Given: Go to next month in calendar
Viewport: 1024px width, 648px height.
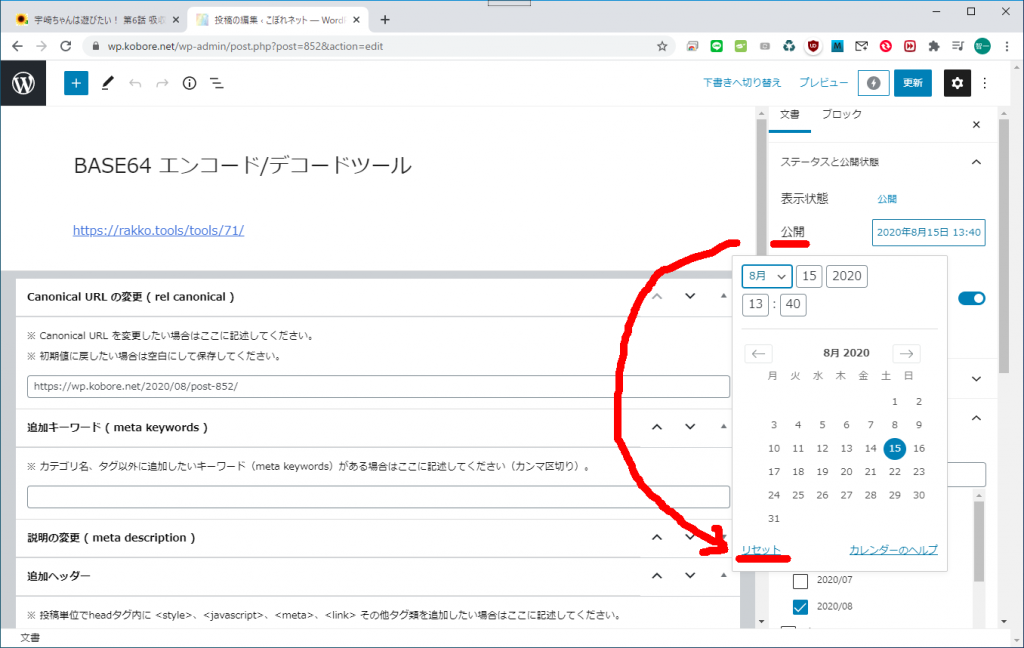Looking at the screenshot, I should click(906, 353).
